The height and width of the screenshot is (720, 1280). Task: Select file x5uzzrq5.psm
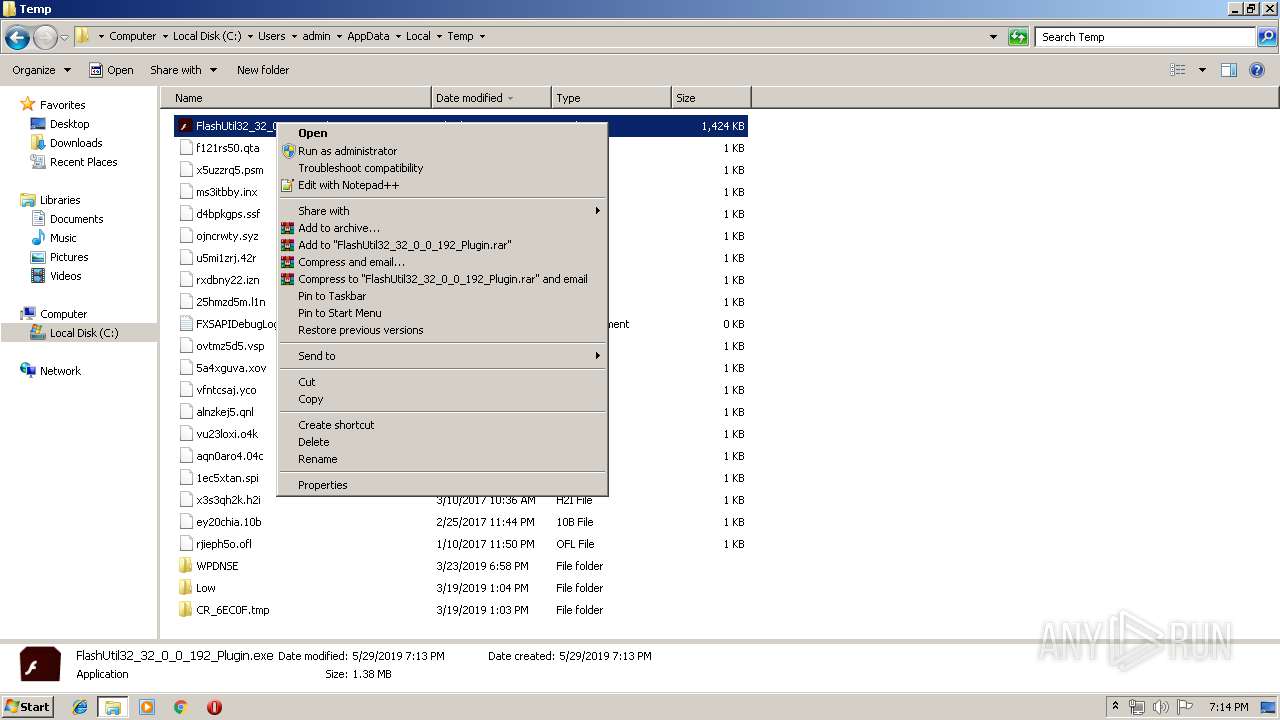point(230,170)
